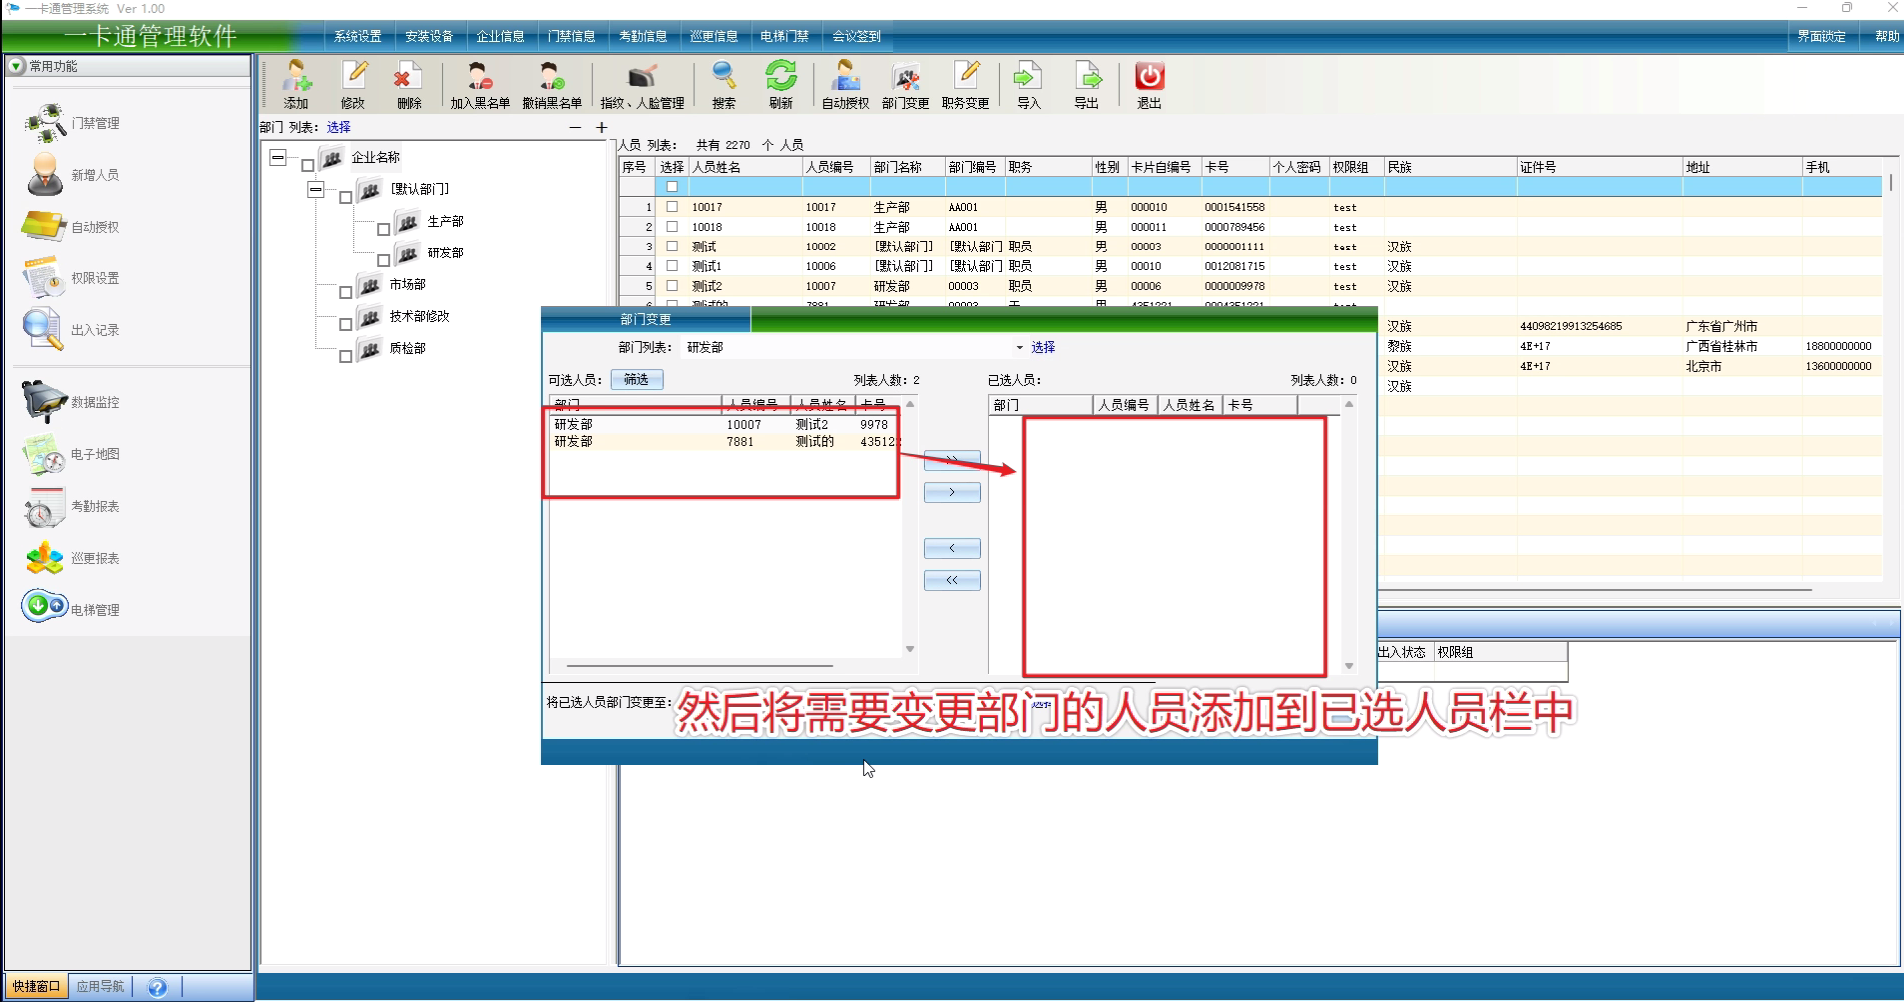Tick the 市场部 department checkbox
The height and width of the screenshot is (1002, 1904).
click(x=345, y=292)
